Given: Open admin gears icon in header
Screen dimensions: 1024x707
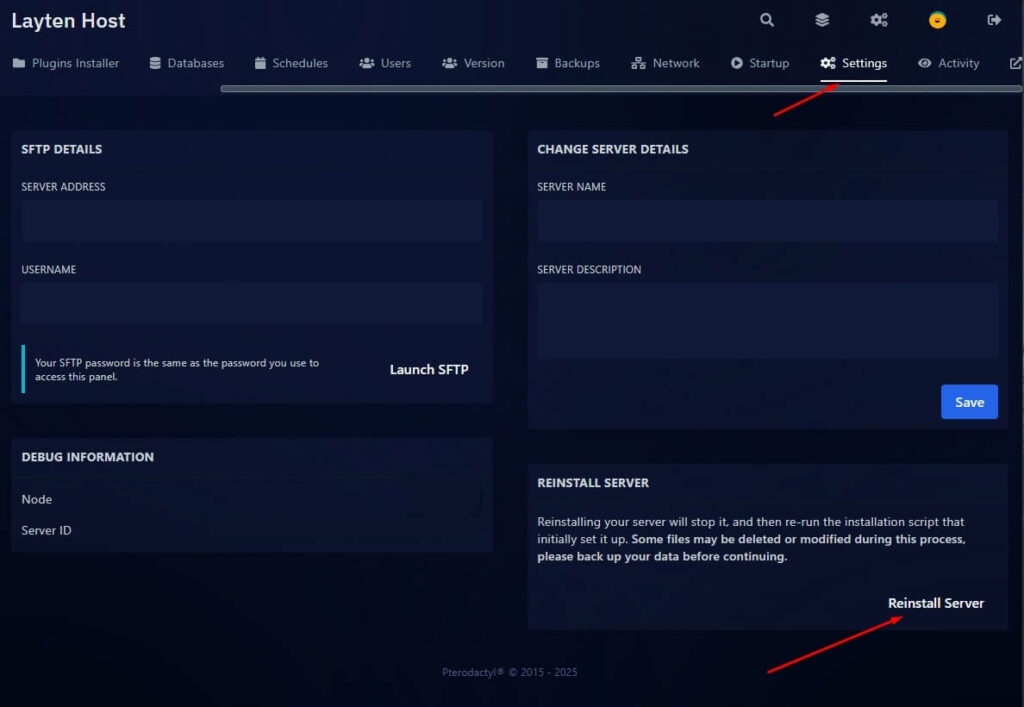Looking at the screenshot, I should [879, 20].
